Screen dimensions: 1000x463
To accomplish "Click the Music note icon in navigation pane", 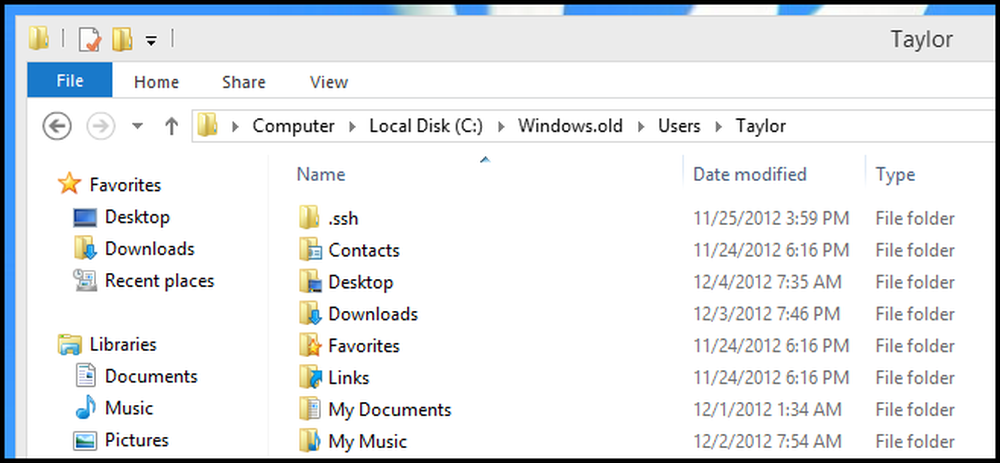I will click(x=85, y=408).
